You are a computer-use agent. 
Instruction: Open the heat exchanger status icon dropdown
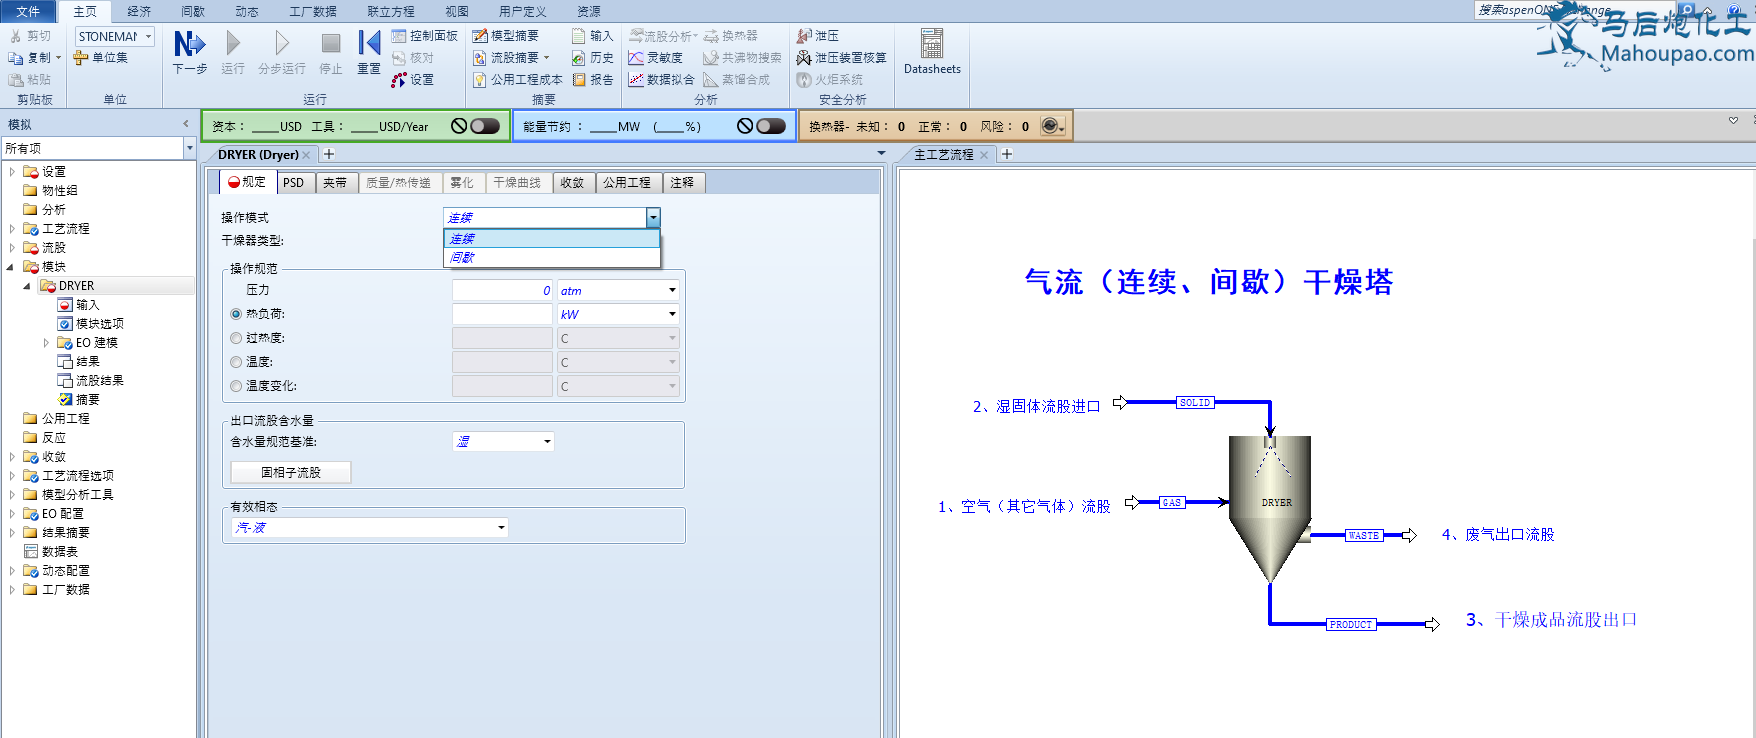pyautogui.click(x=1054, y=126)
